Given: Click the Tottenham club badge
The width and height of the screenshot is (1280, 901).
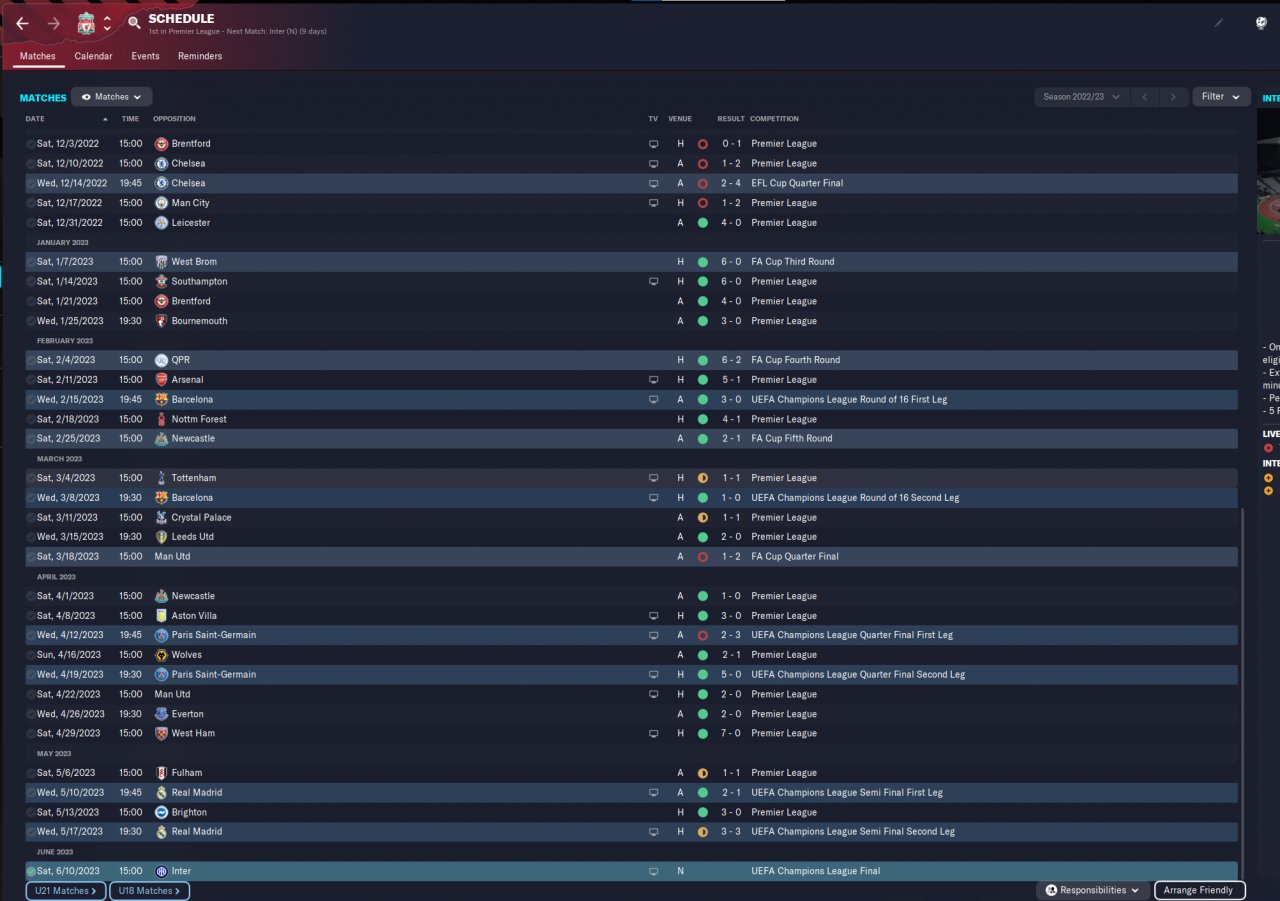Looking at the screenshot, I should click(x=162, y=478).
